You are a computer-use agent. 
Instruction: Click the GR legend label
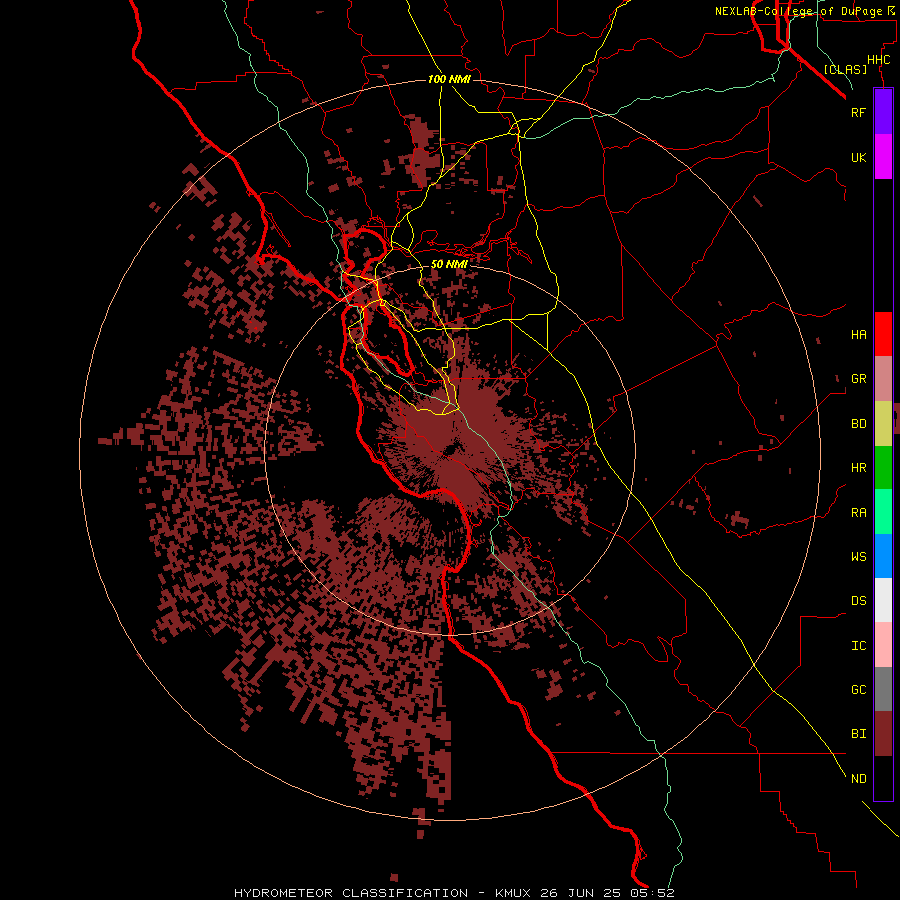click(x=858, y=379)
